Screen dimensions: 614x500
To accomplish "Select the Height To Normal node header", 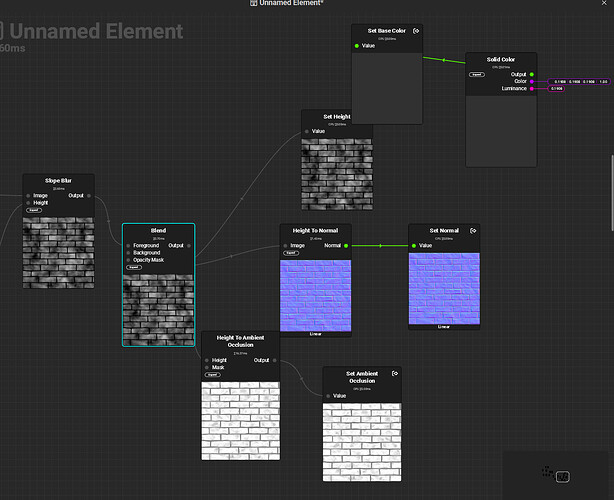I will [315, 231].
